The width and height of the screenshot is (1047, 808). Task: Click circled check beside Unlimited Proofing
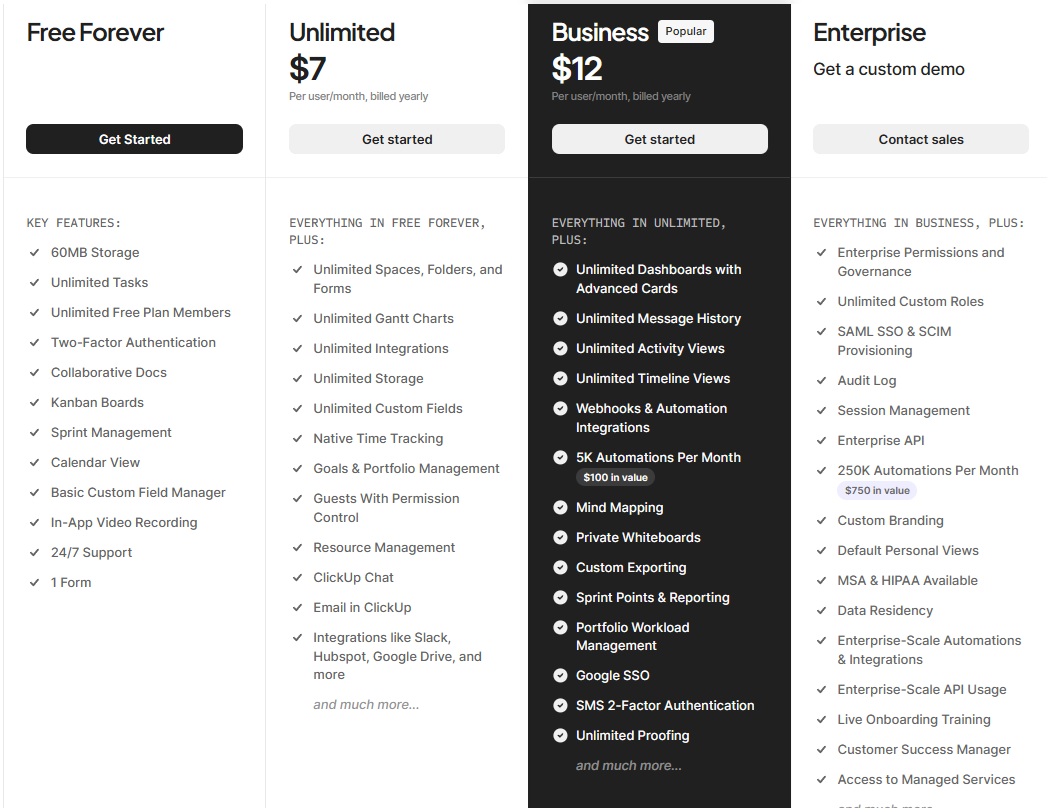pyautogui.click(x=560, y=735)
